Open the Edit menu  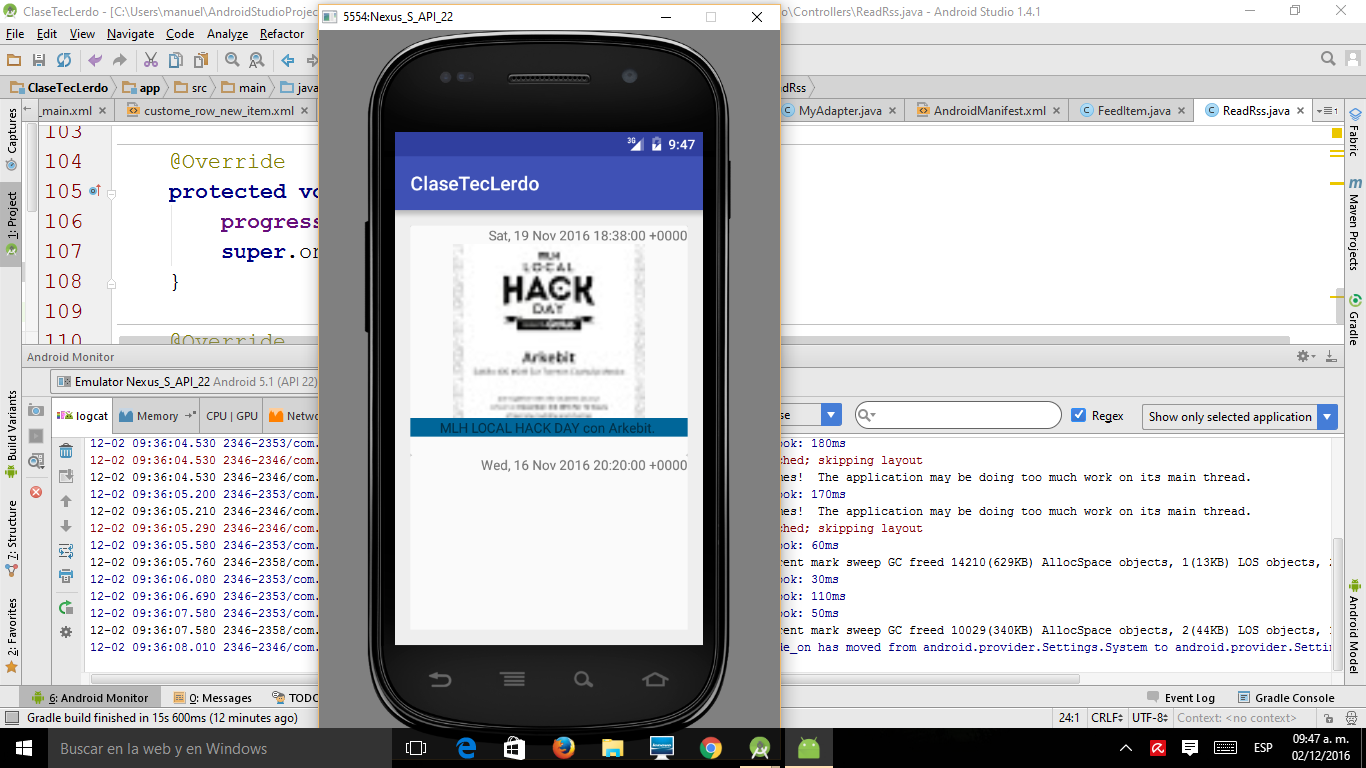(x=46, y=34)
